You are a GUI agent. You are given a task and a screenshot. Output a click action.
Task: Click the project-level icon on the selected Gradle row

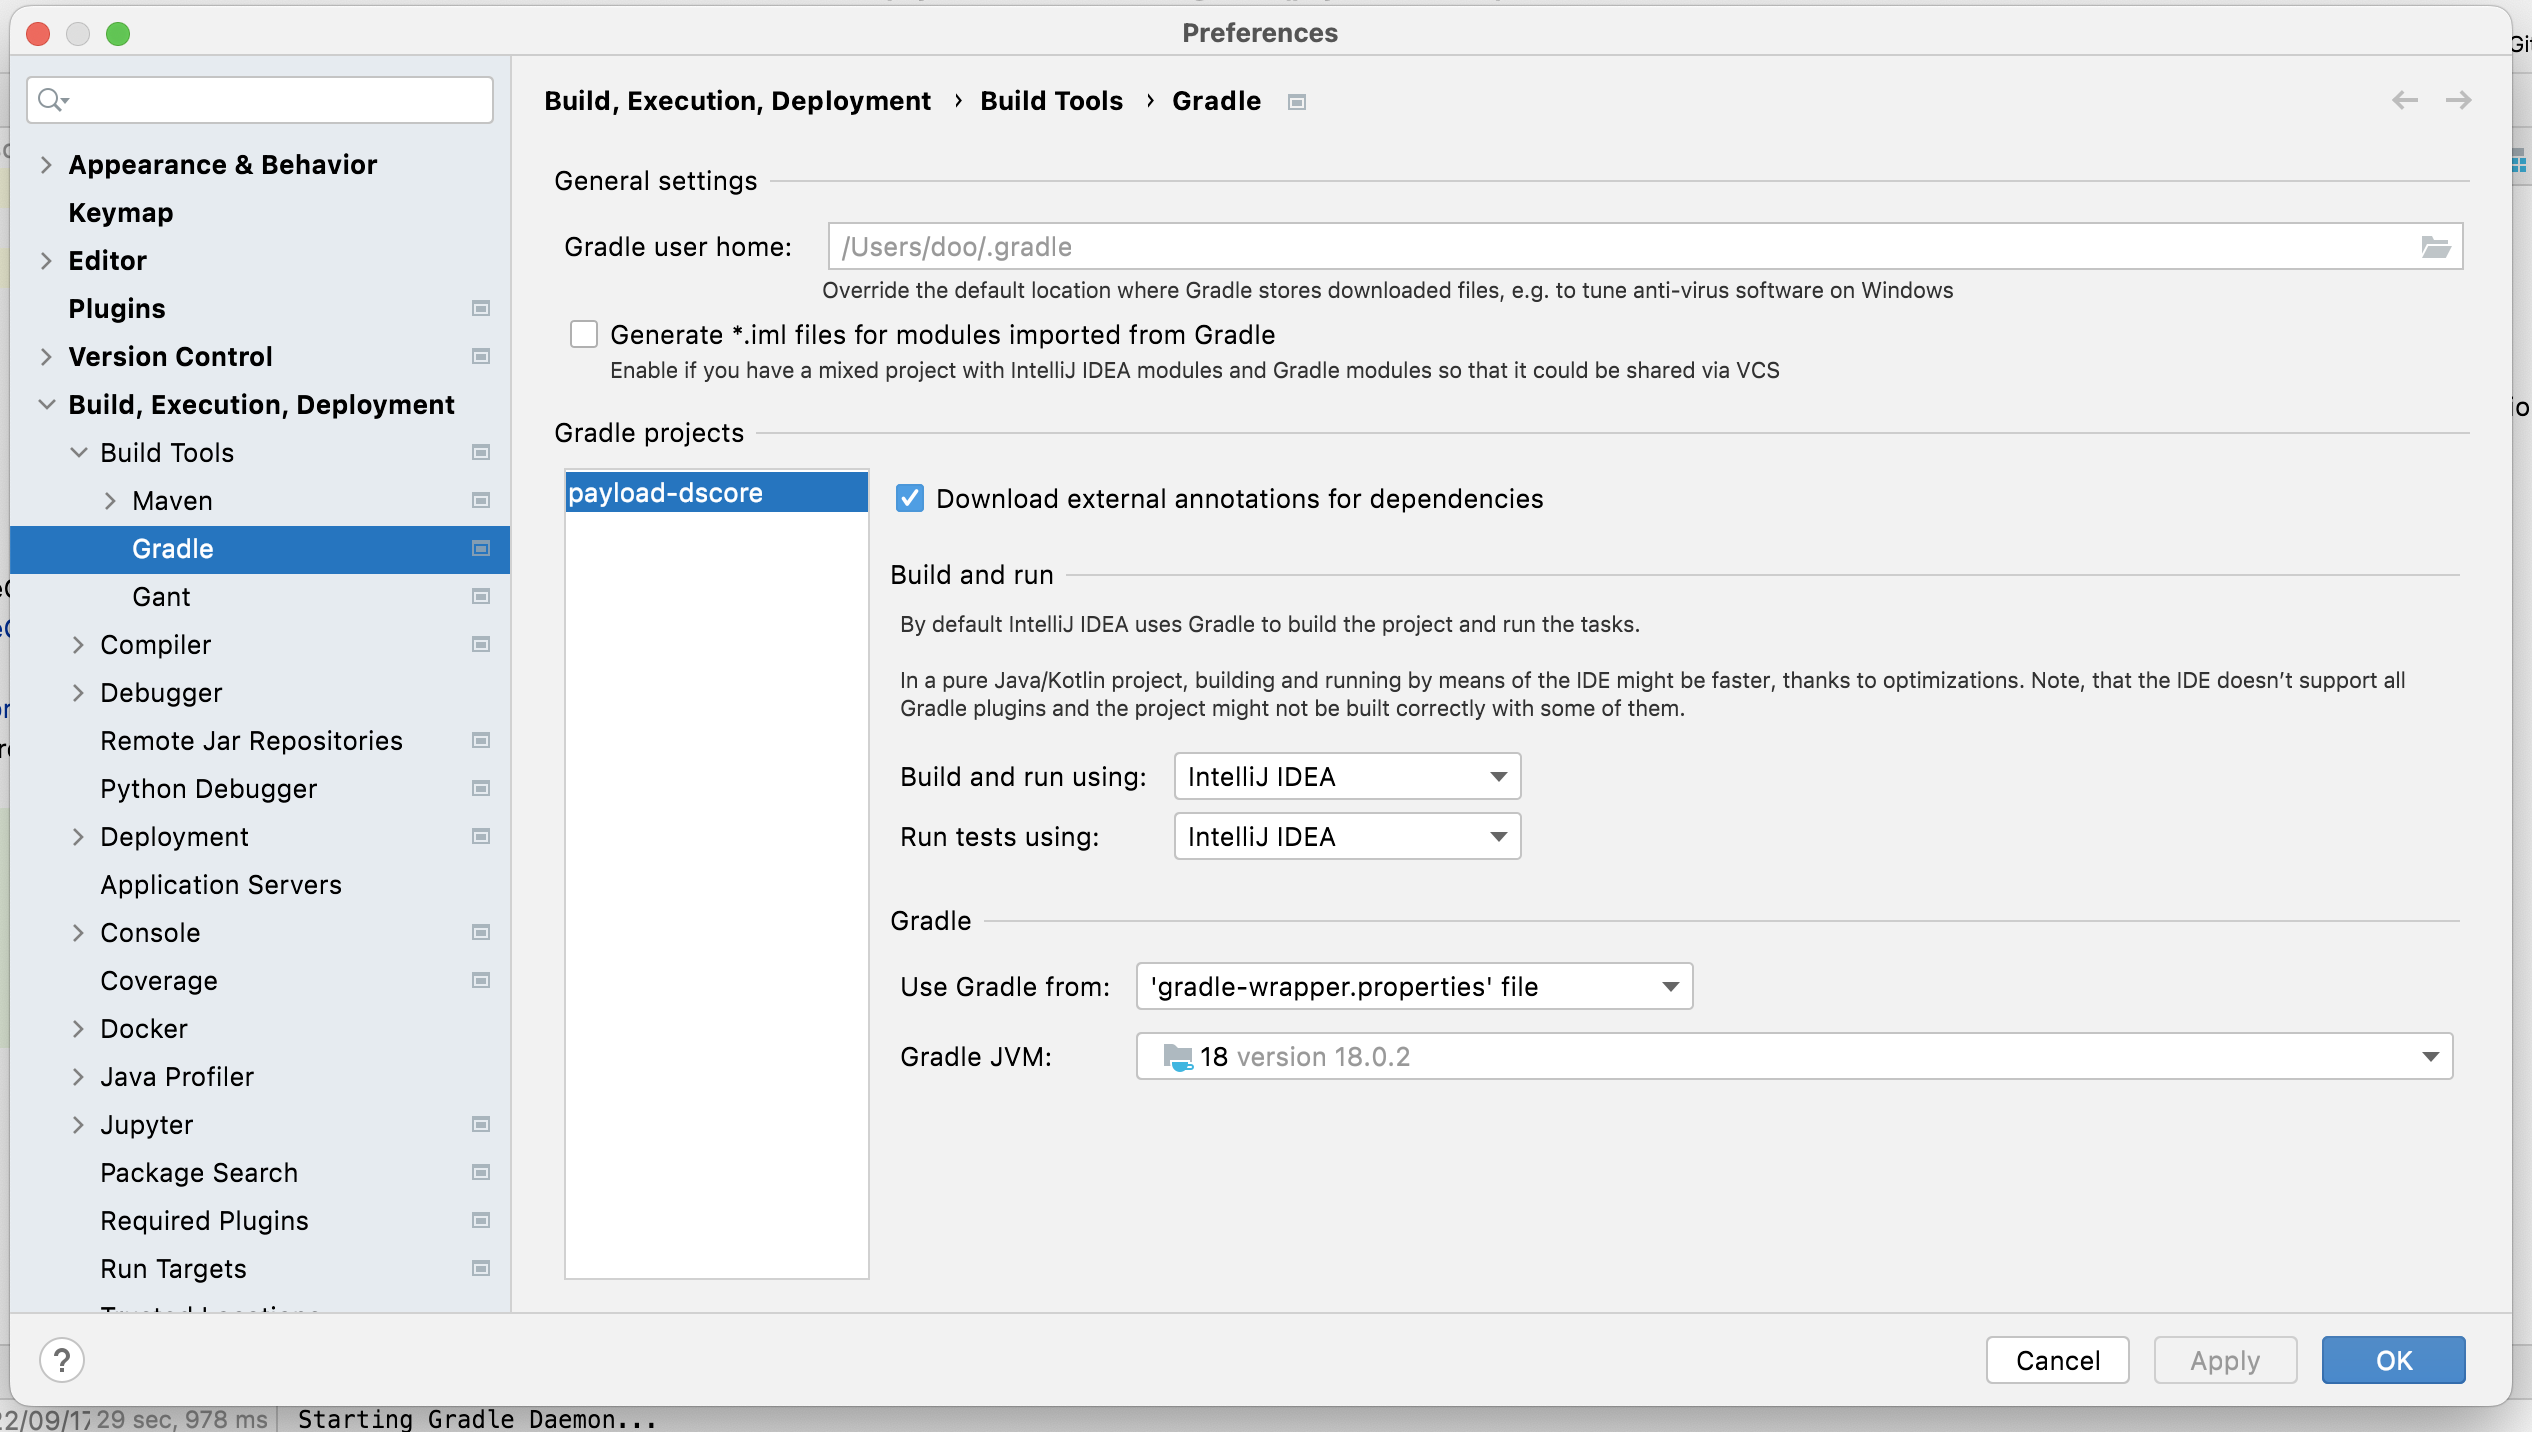[481, 548]
